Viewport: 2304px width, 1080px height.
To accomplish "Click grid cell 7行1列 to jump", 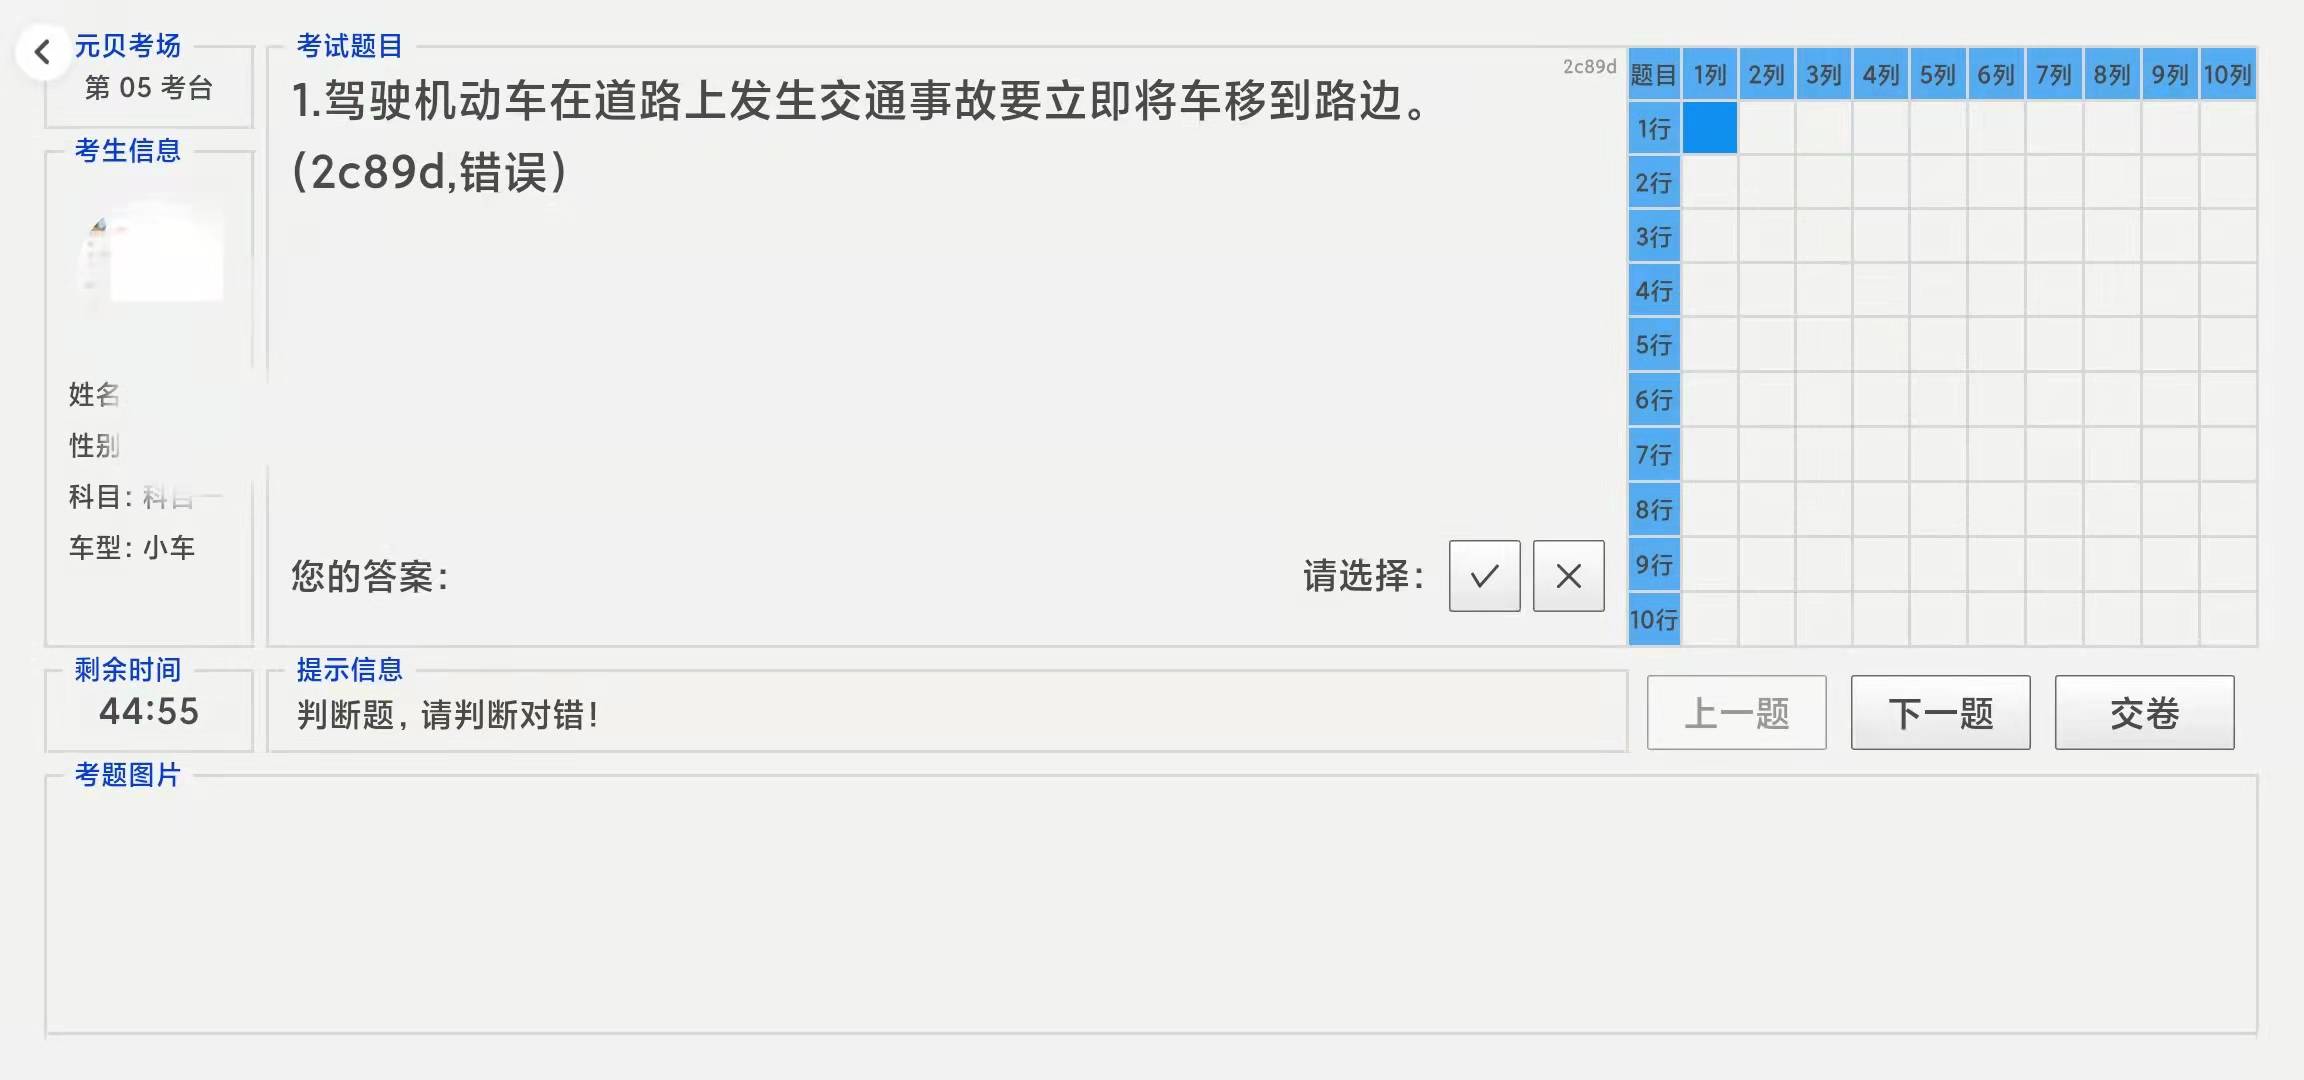I will 1709,454.
